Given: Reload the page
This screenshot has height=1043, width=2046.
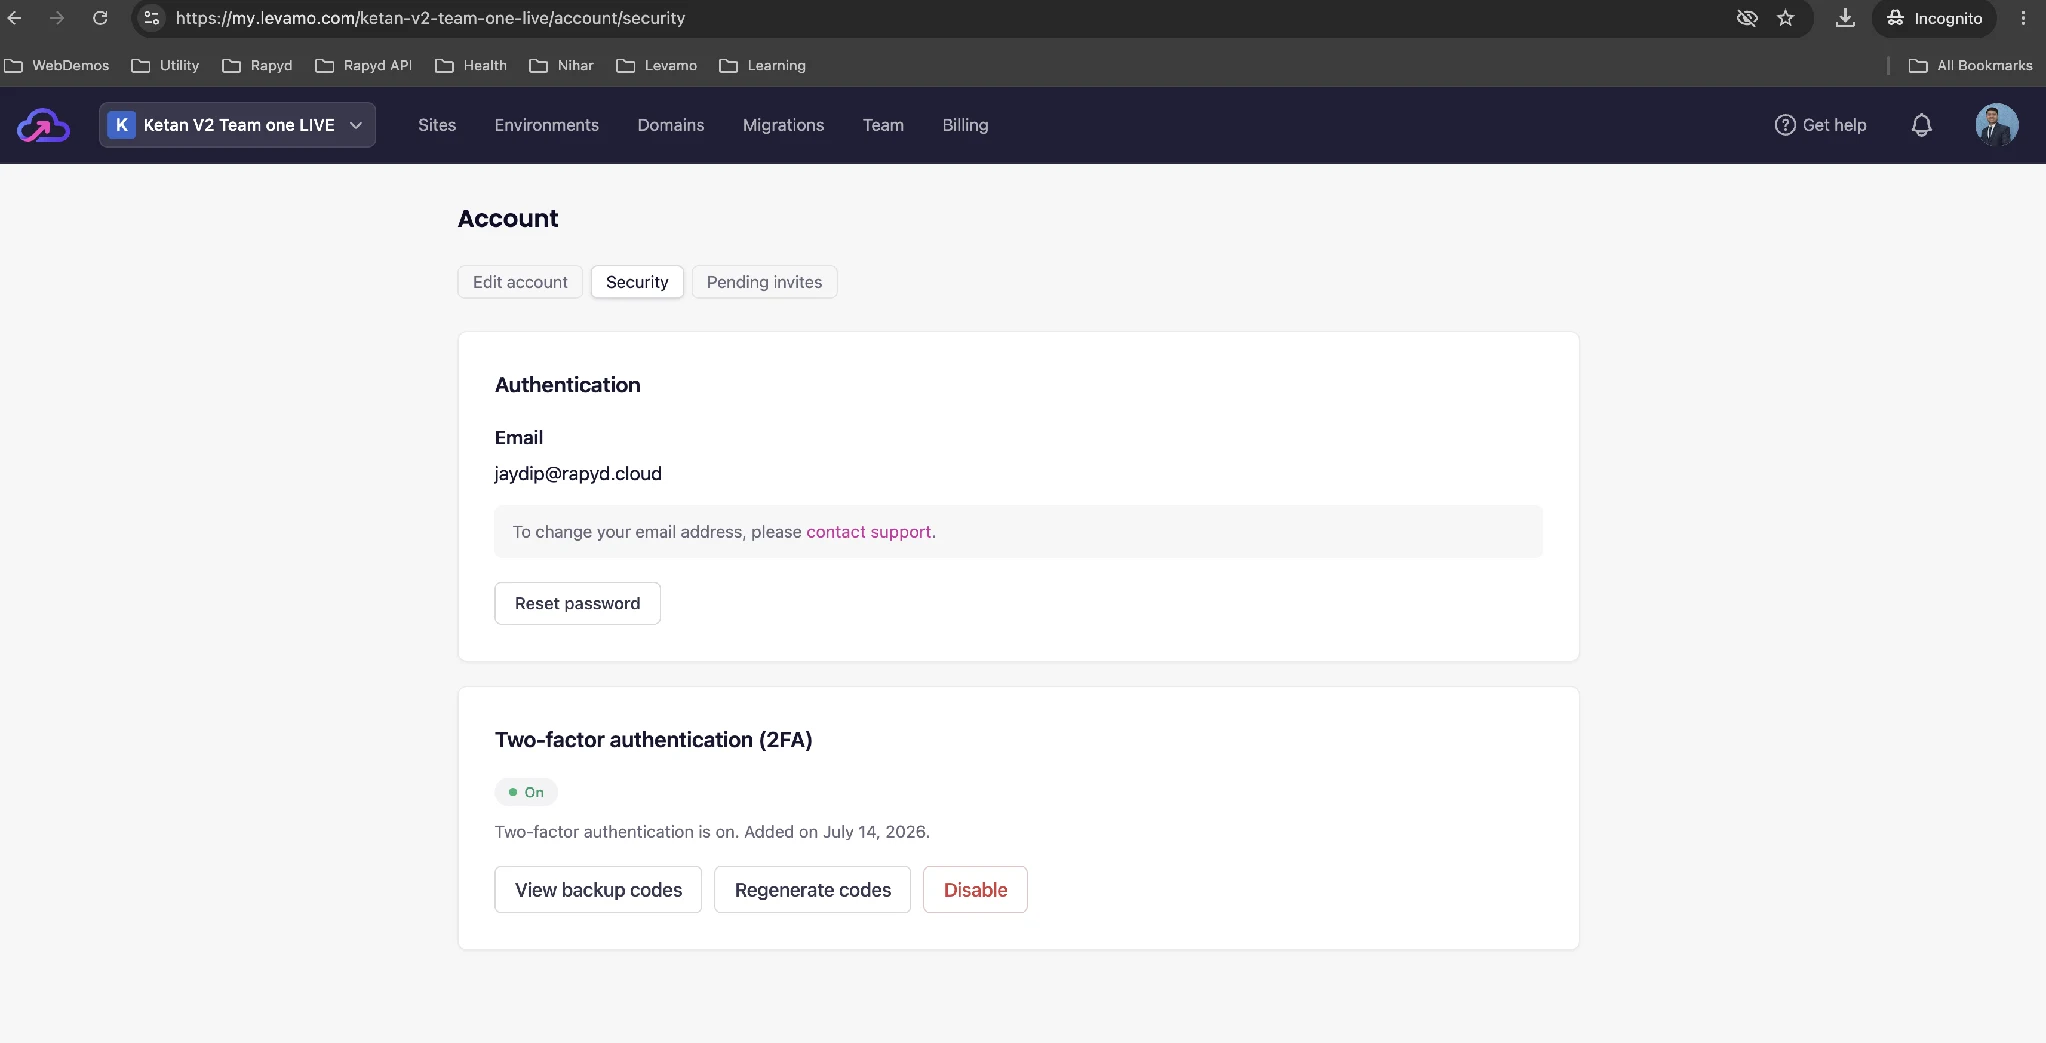Looking at the screenshot, I should 100,18.
